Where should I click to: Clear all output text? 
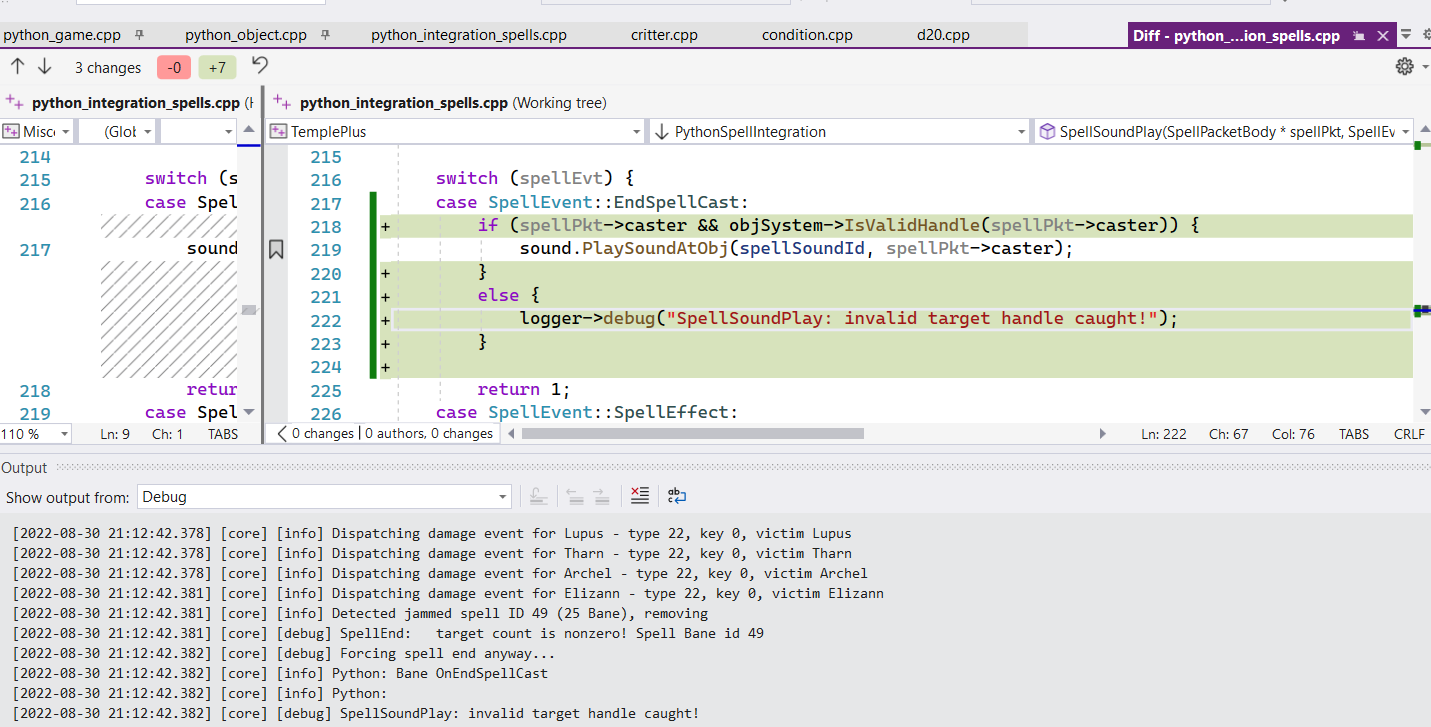640,496
